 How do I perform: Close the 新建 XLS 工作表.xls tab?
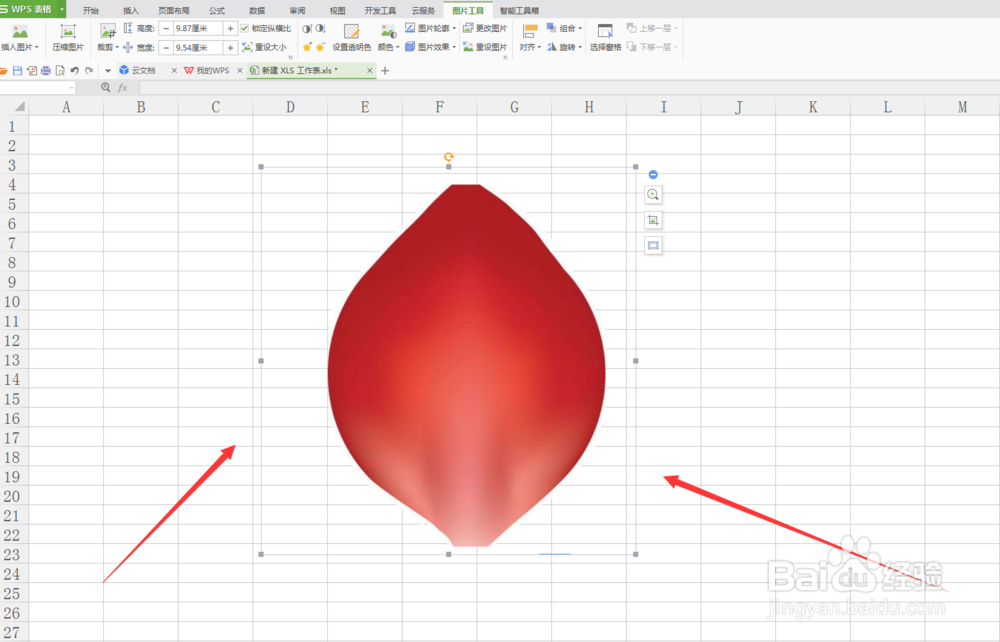point(369,71)
